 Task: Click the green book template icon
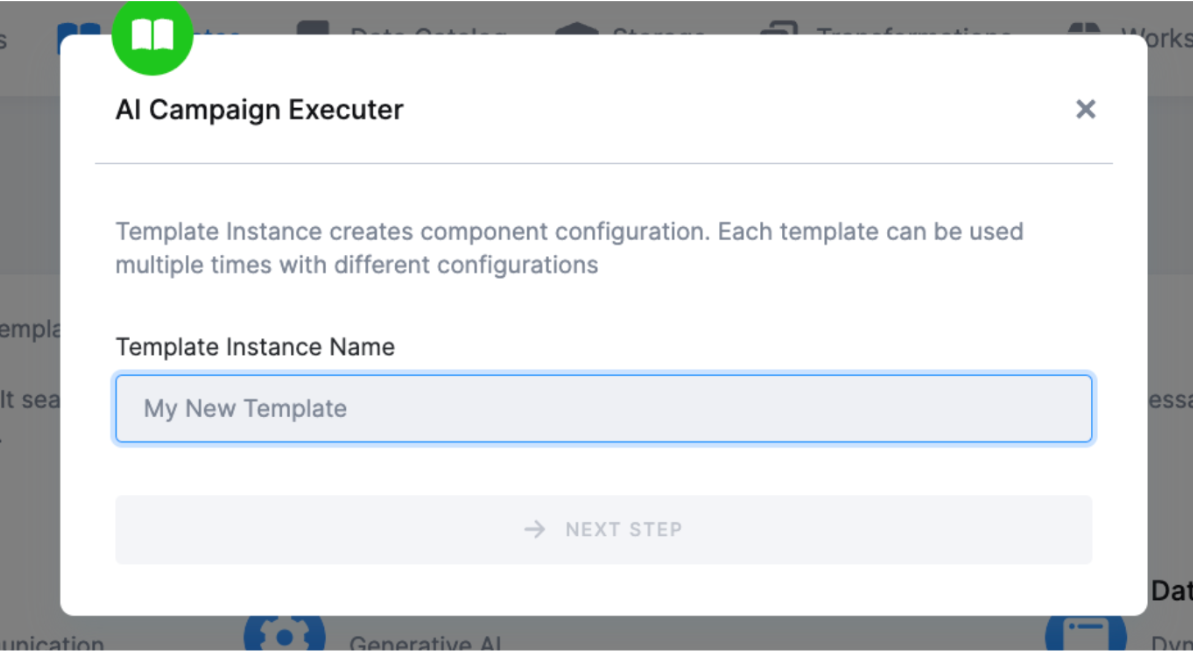click(152, 36)
